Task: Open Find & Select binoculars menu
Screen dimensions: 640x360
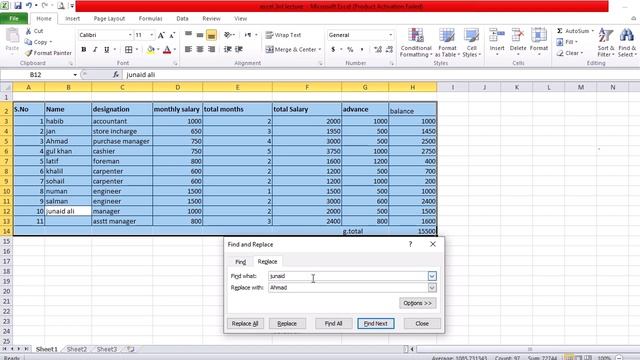Action: pyautogui.click(x=627, y=42)
